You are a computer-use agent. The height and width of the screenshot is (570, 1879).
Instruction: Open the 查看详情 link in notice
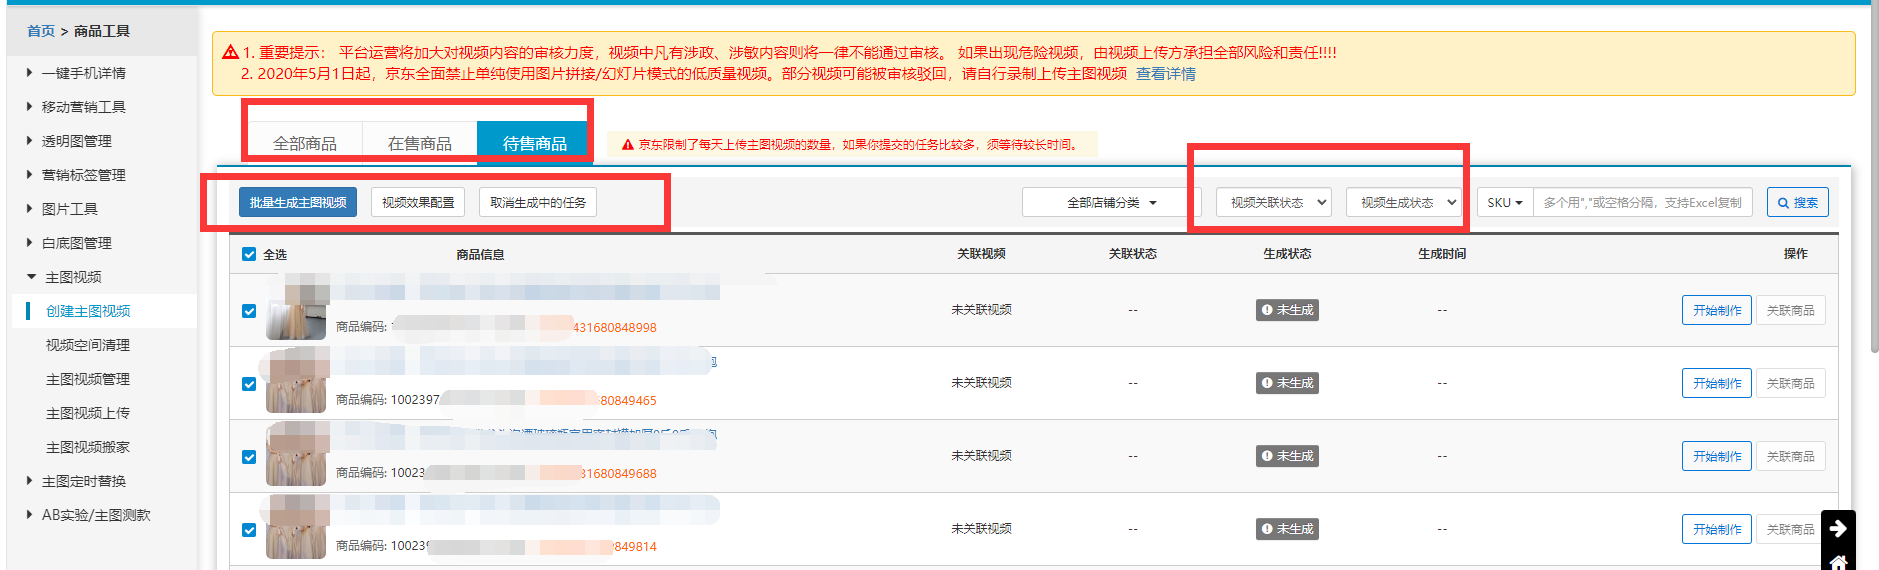1165,74
